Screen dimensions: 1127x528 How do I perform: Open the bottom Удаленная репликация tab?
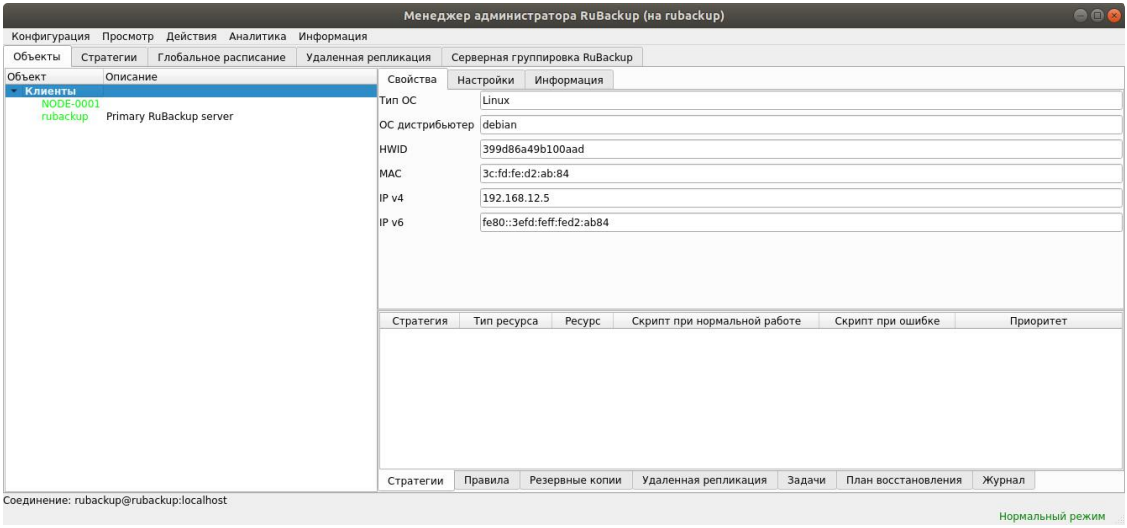coord(704,480)
